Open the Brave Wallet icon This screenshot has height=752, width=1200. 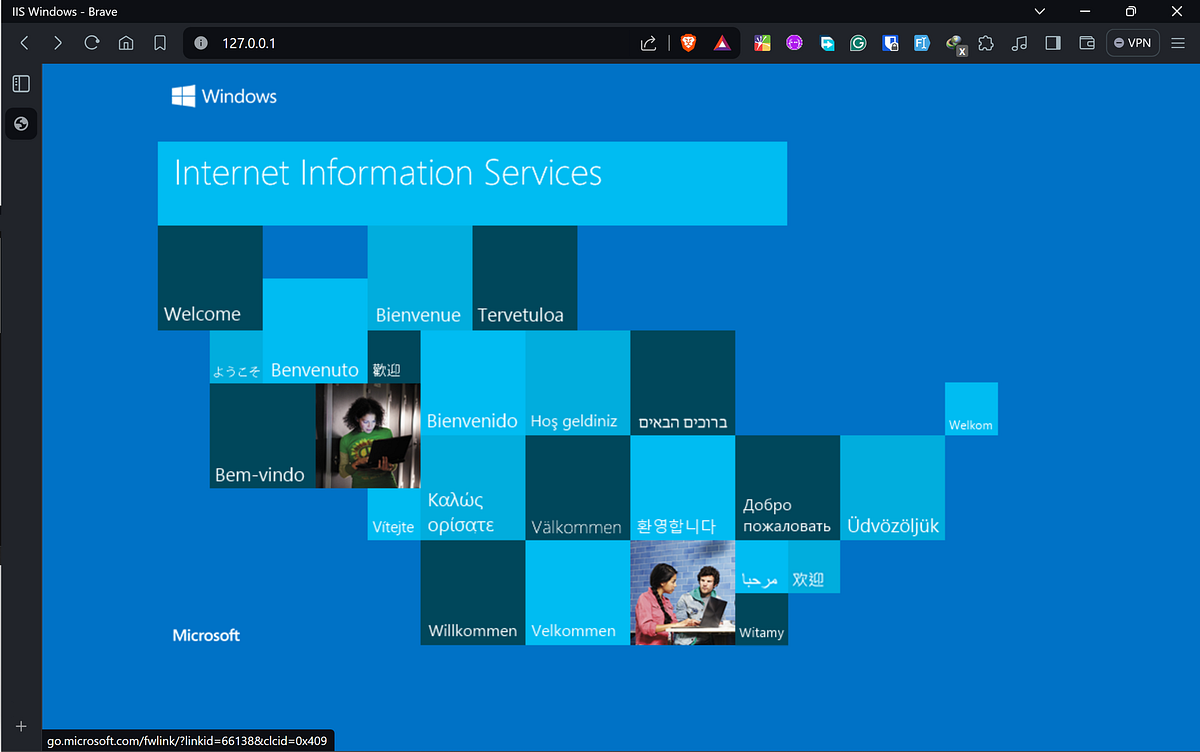1086,43
